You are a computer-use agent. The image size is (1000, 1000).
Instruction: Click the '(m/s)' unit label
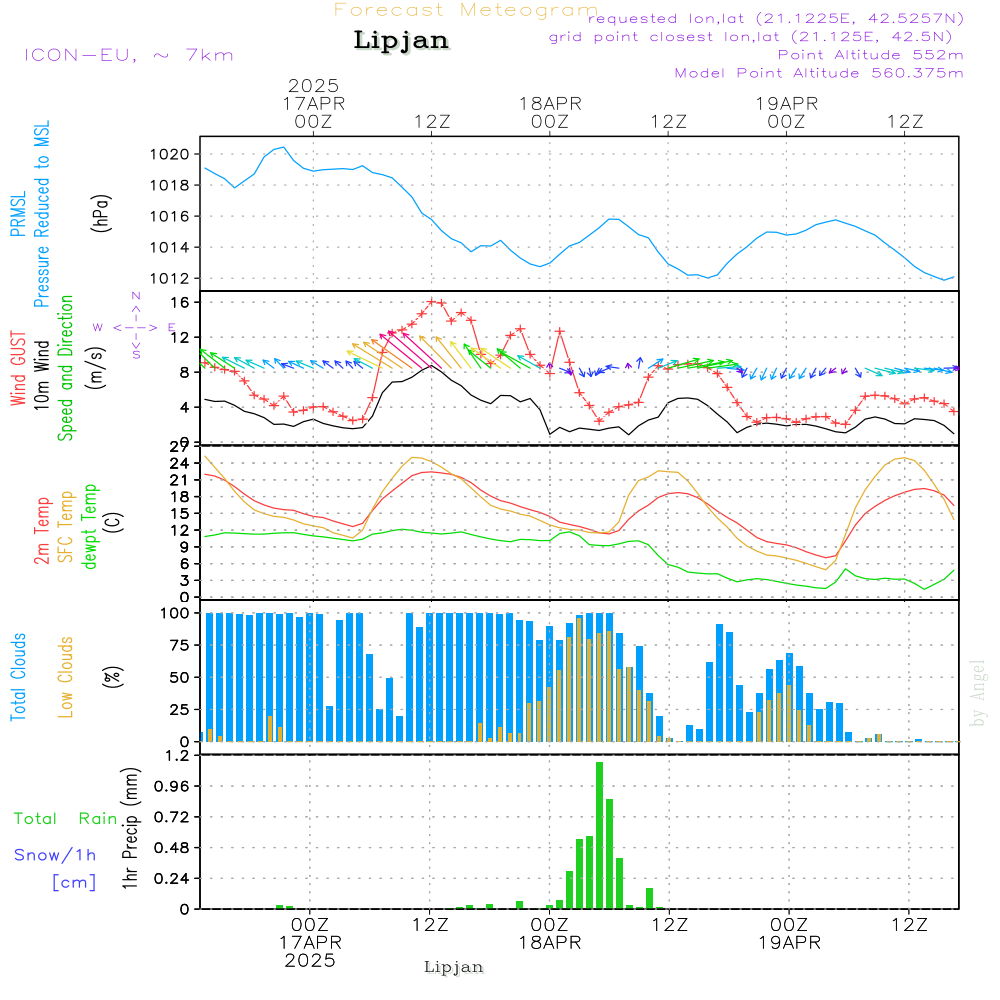pos(97,368)
